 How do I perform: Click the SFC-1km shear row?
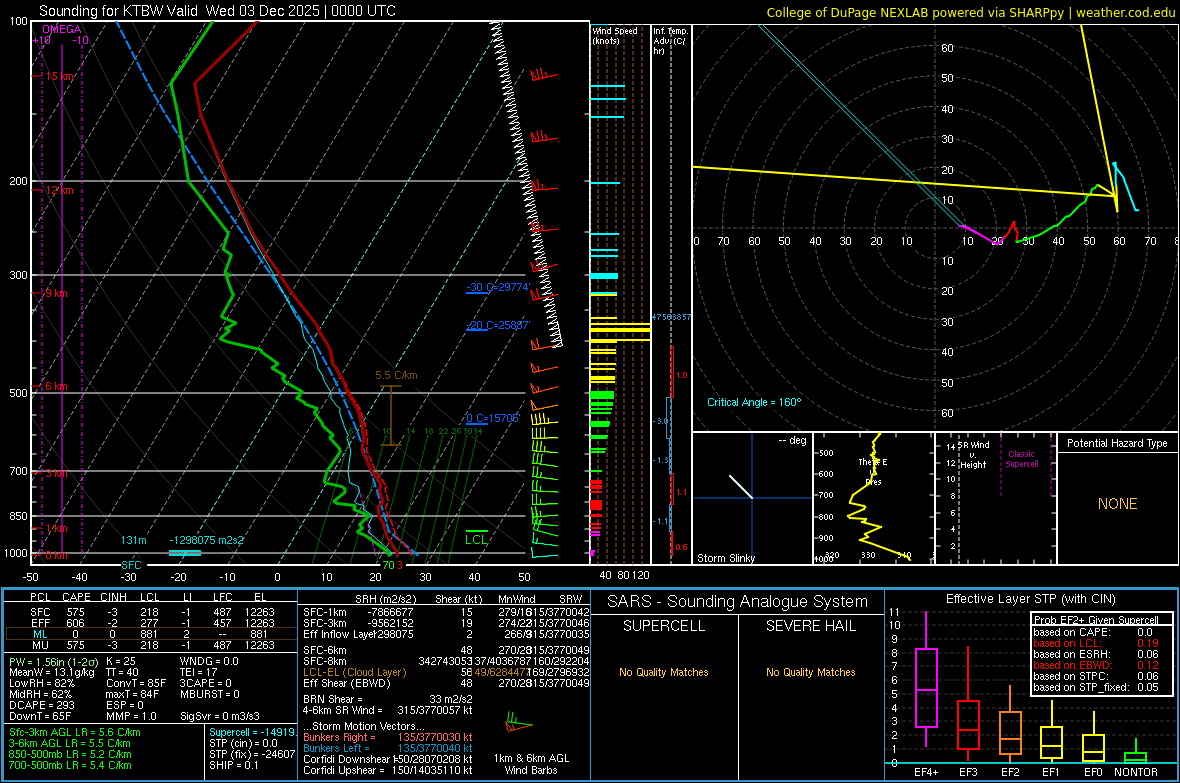[x=446, y=612]
